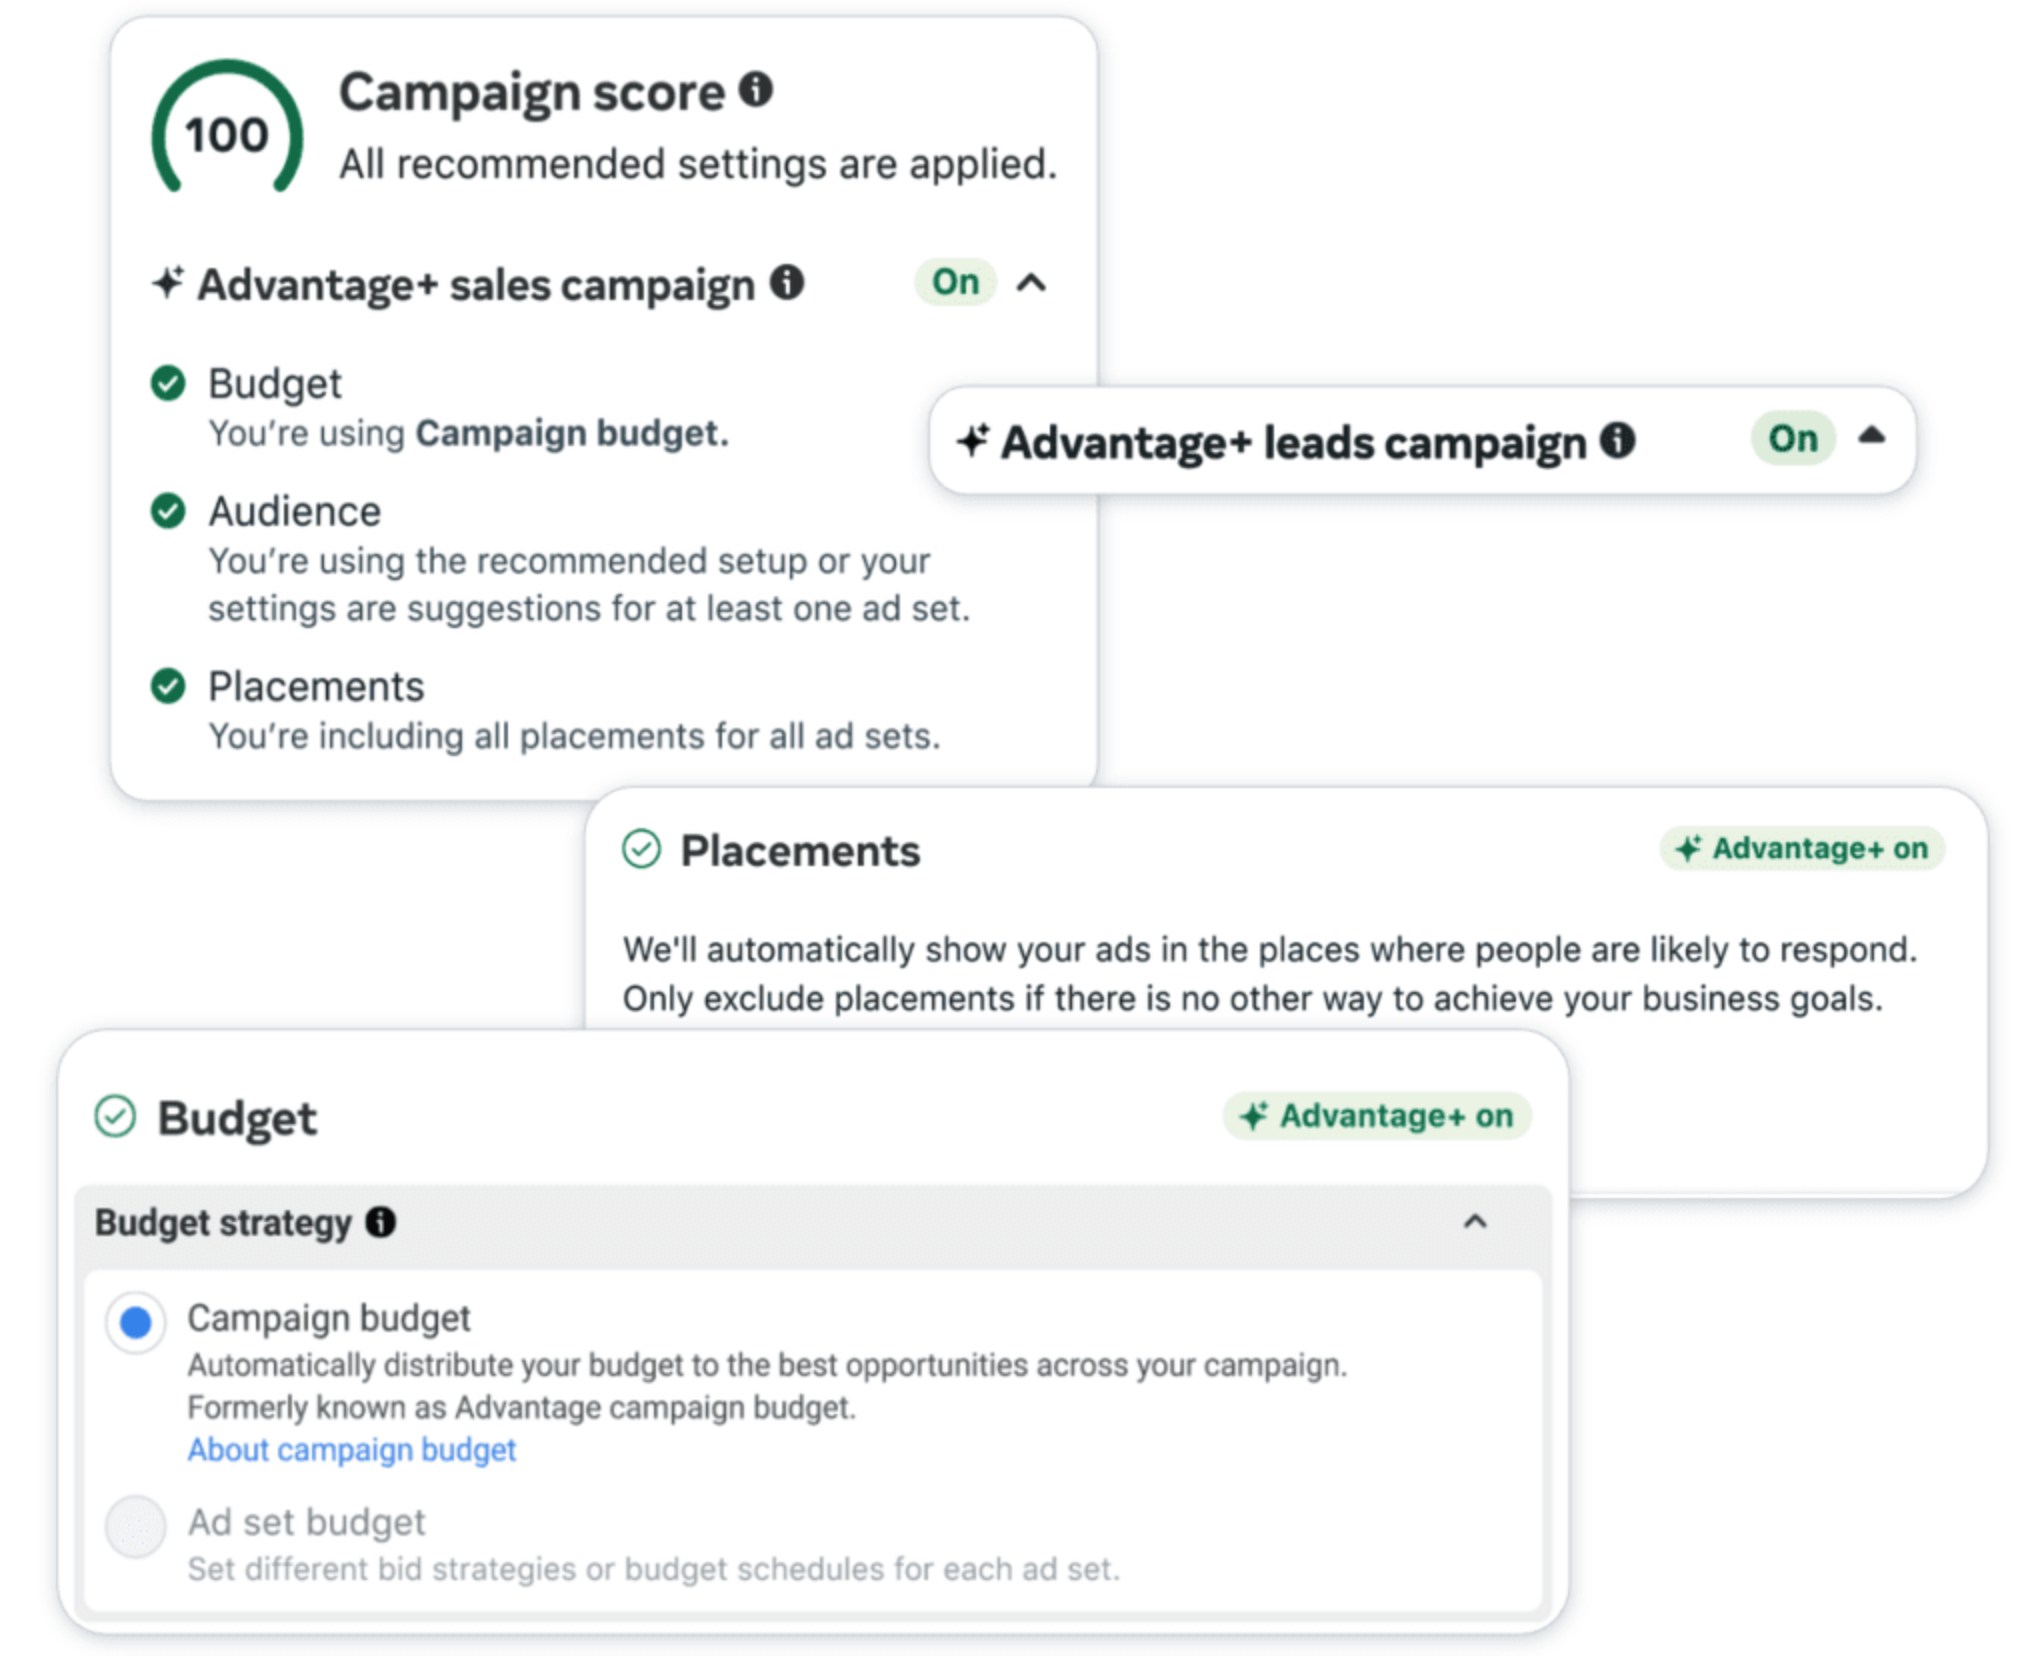Click info icon next to Advantage+ leads campaign
The height and width of the screenshot is (1656, 2032).
click(1617, 440)
